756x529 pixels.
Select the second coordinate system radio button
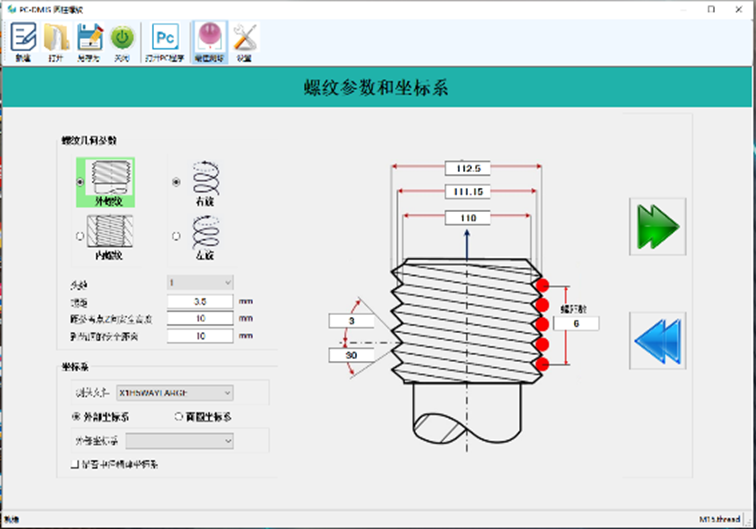(x=179, y=416)
